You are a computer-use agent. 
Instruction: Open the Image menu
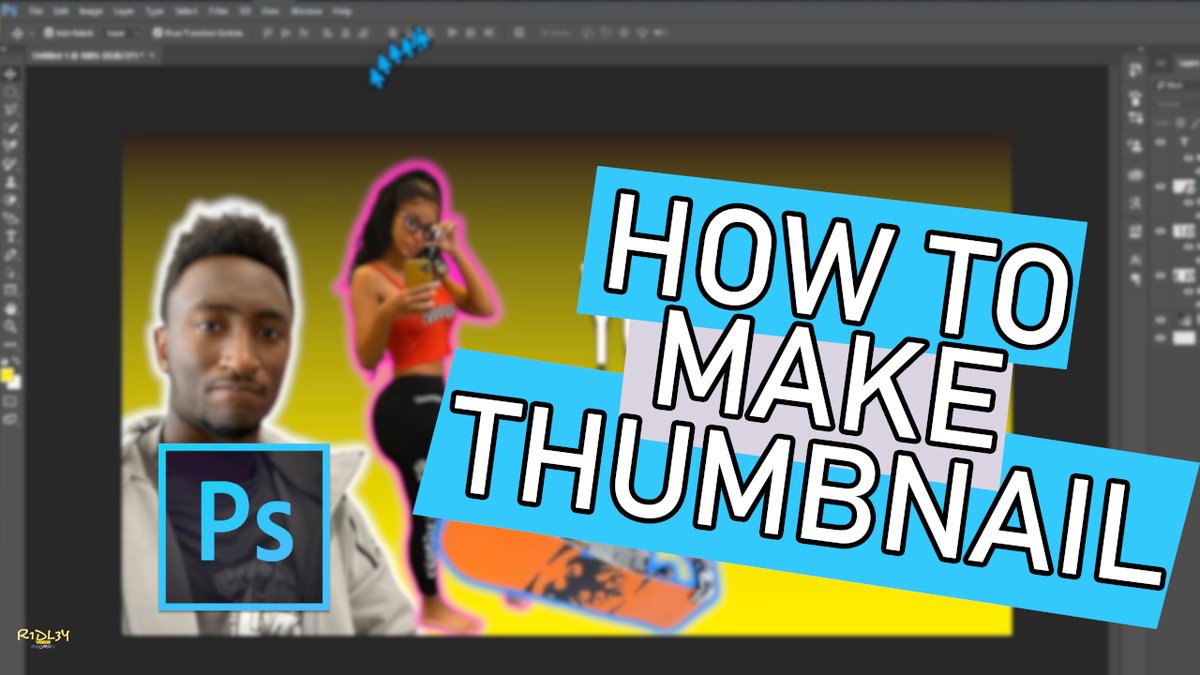coord(91,12)
